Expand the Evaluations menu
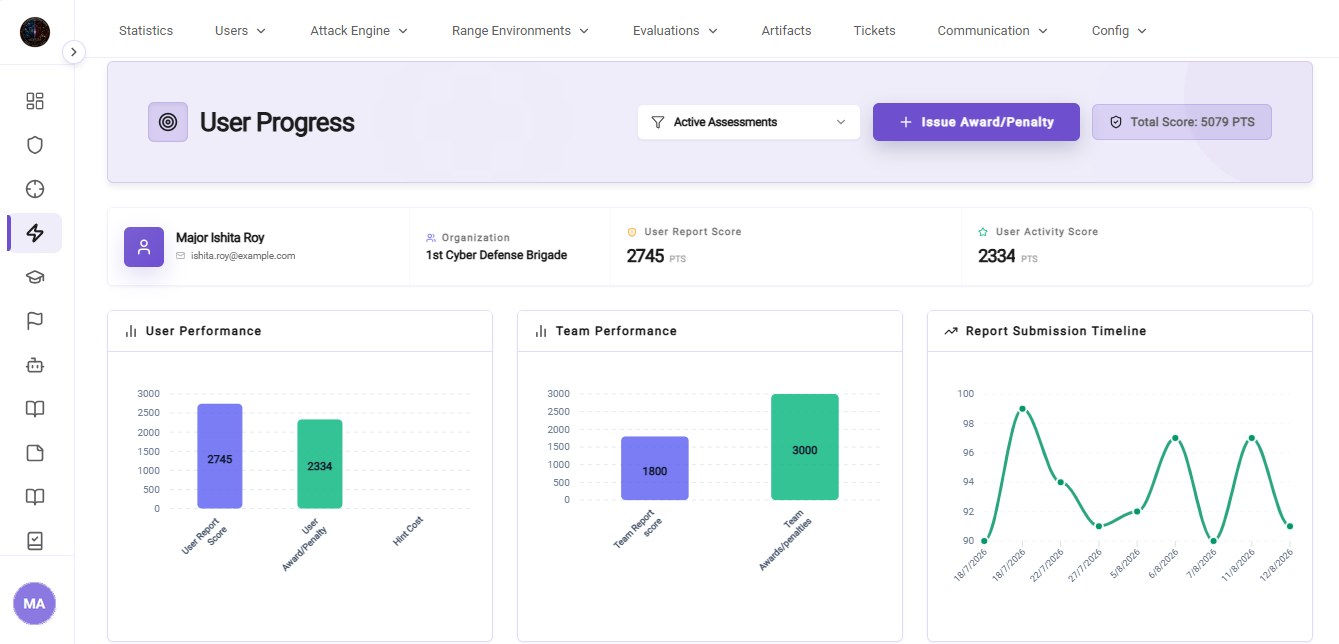This screenshot has height=644, width=1339. pyautogui.click(x=675, y=31)
